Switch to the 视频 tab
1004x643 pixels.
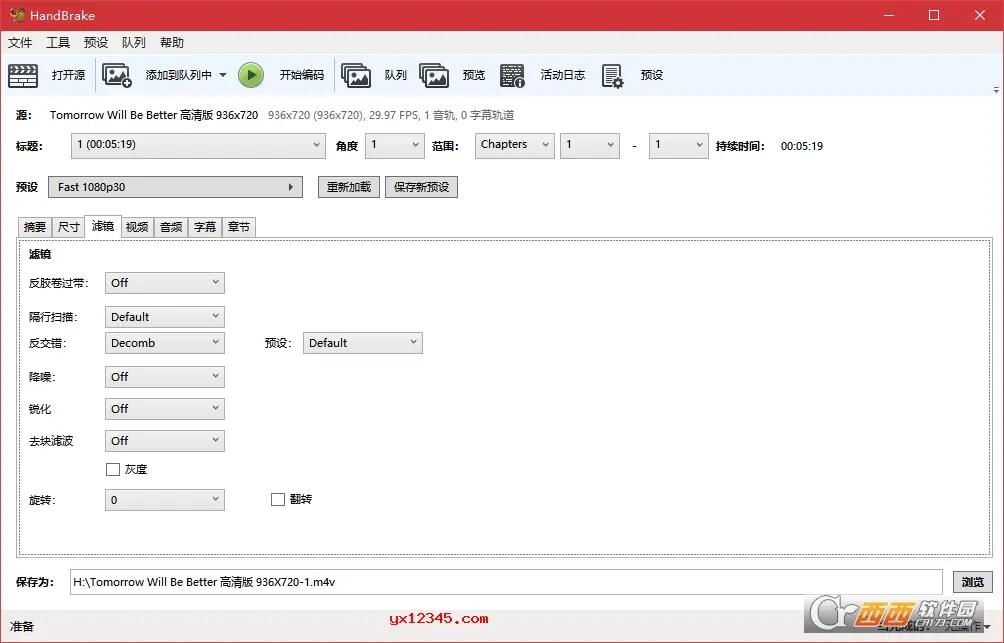click(136, 227)
